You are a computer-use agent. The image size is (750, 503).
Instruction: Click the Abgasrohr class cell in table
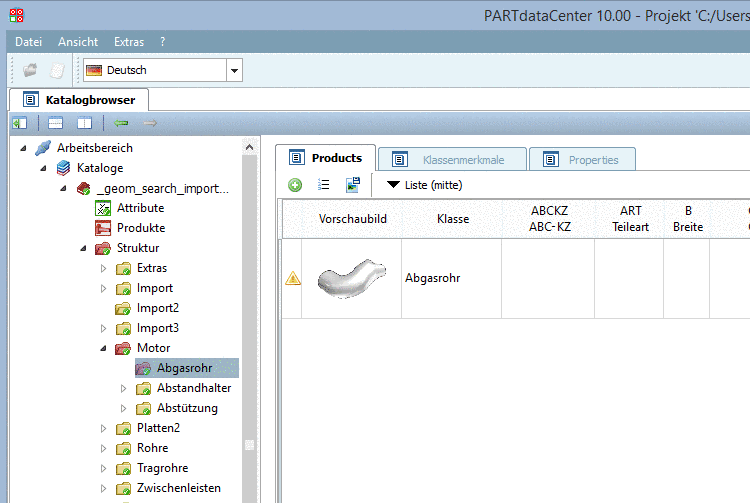(452, 278)
